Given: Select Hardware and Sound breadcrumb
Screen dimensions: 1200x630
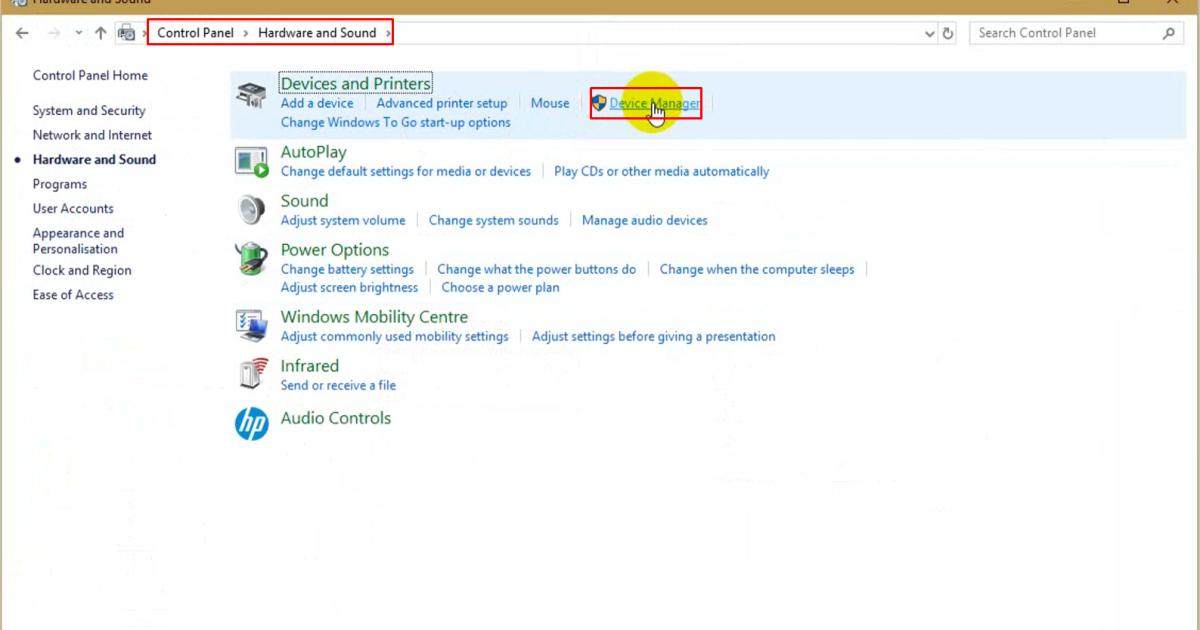Looking at the screenshot, I should point(317,33).
